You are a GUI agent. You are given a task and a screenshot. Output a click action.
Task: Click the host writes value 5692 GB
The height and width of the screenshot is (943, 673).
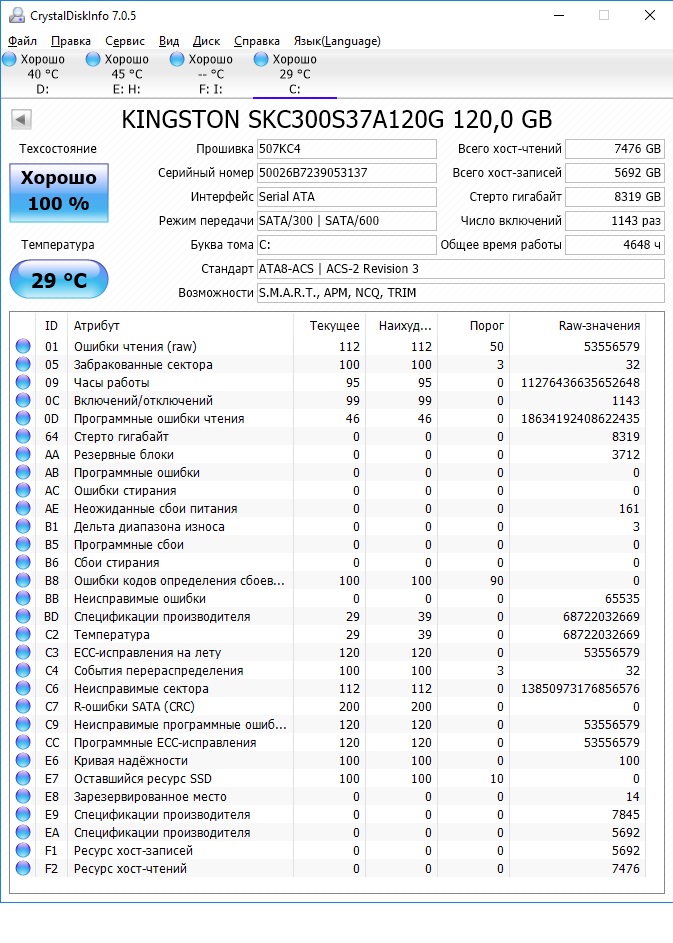pyautogui.click(x=615, y=173)
